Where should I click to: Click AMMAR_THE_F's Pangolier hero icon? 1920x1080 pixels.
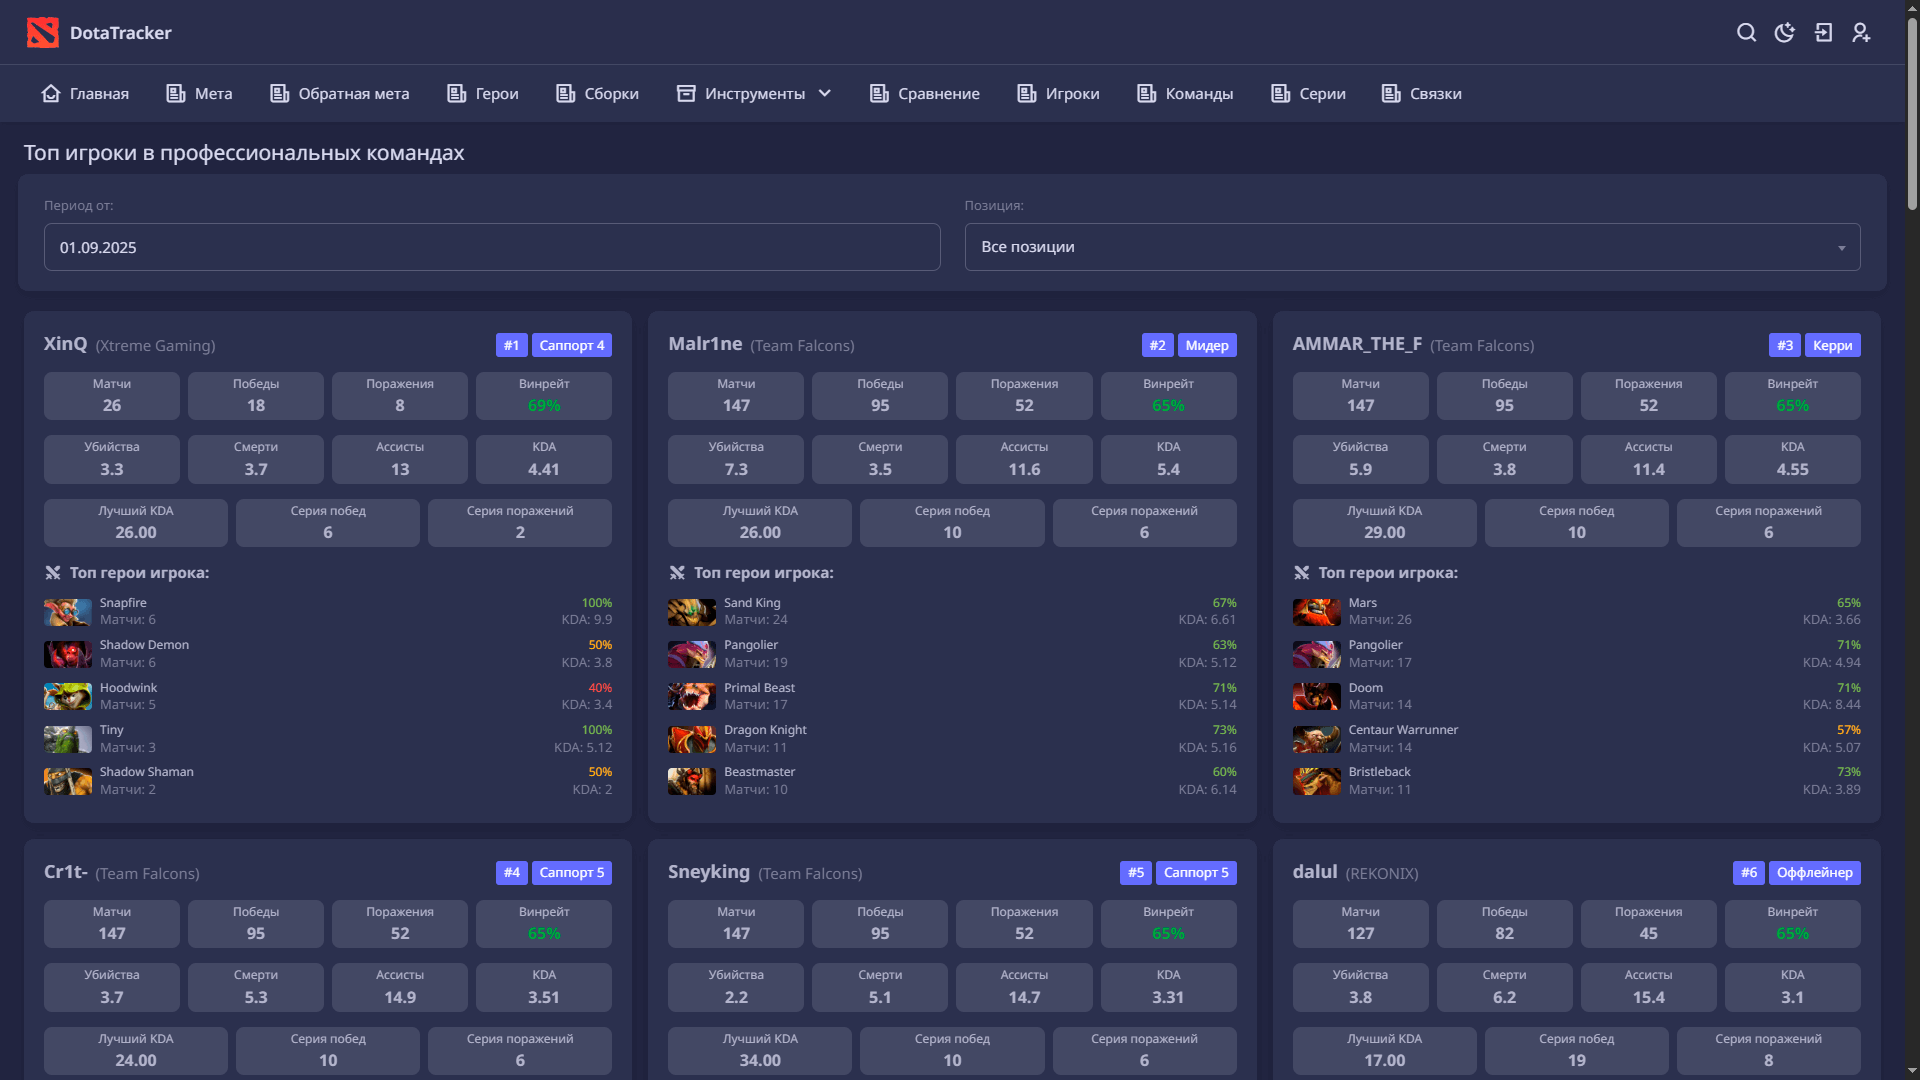1317,654
